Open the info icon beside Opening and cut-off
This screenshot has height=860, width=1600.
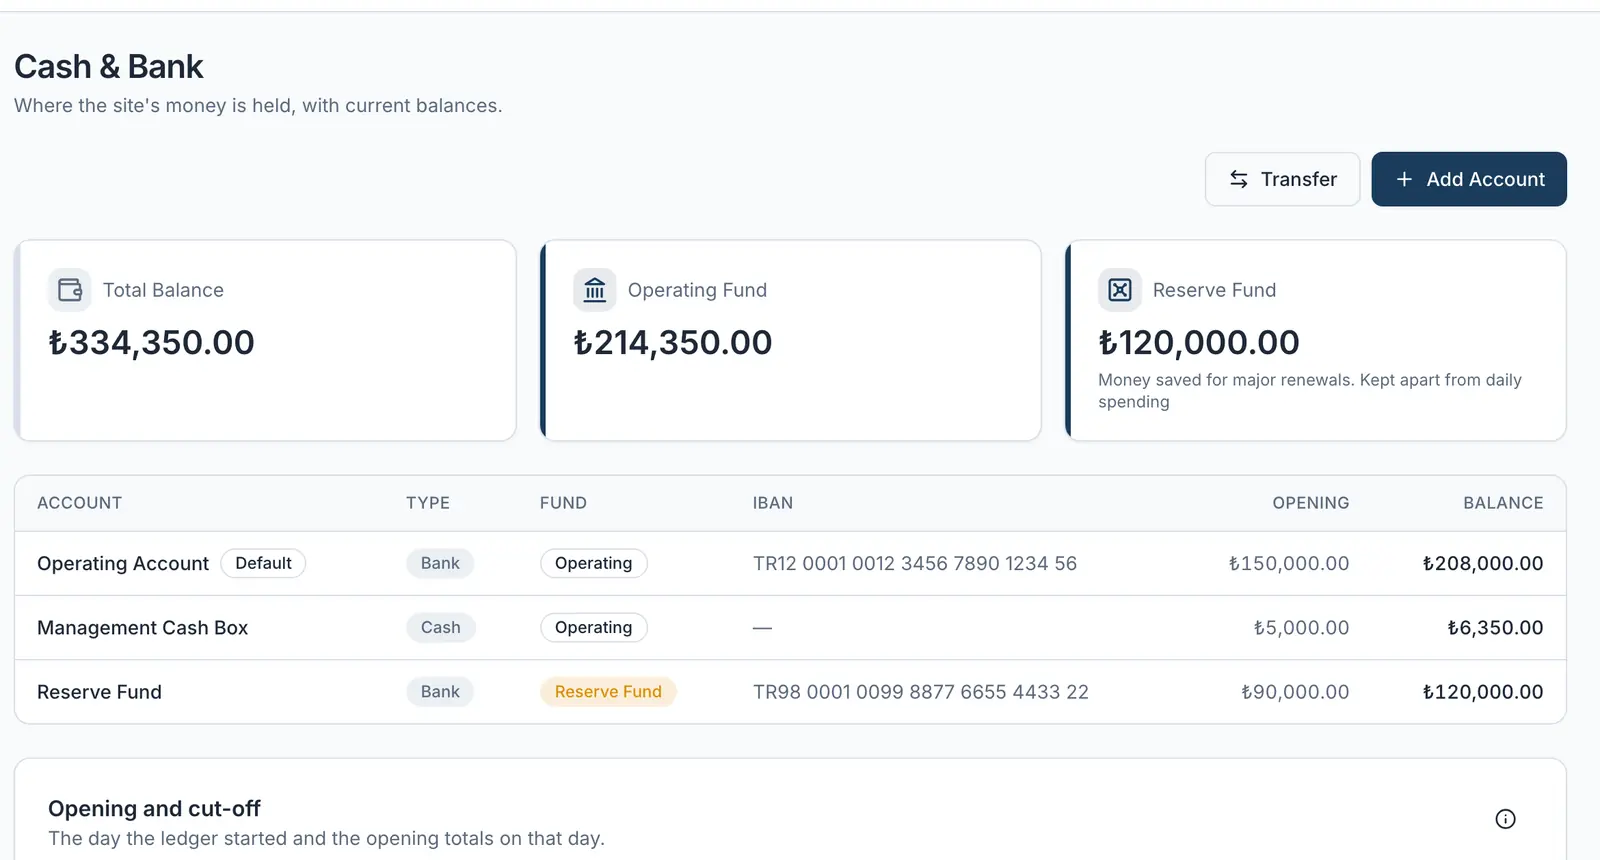coord(1505,819)
